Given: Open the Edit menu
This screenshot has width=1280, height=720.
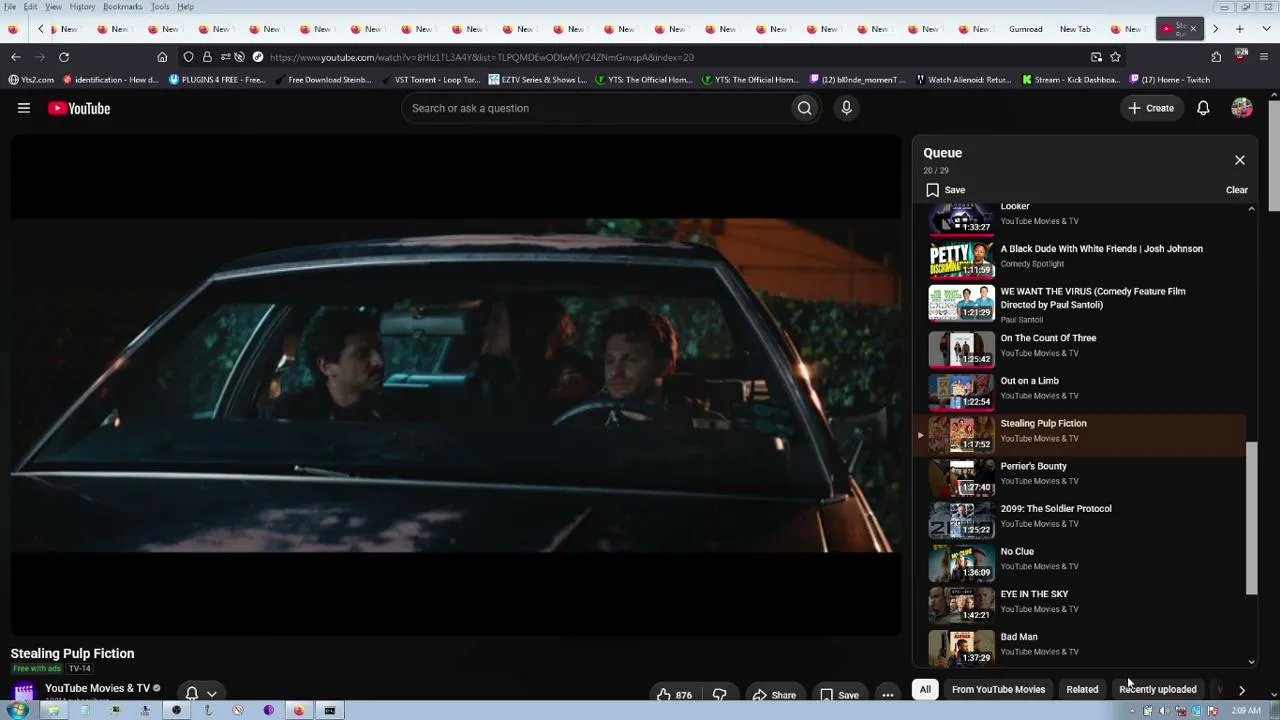Looking at the screenshot, I should coord(31,7).
